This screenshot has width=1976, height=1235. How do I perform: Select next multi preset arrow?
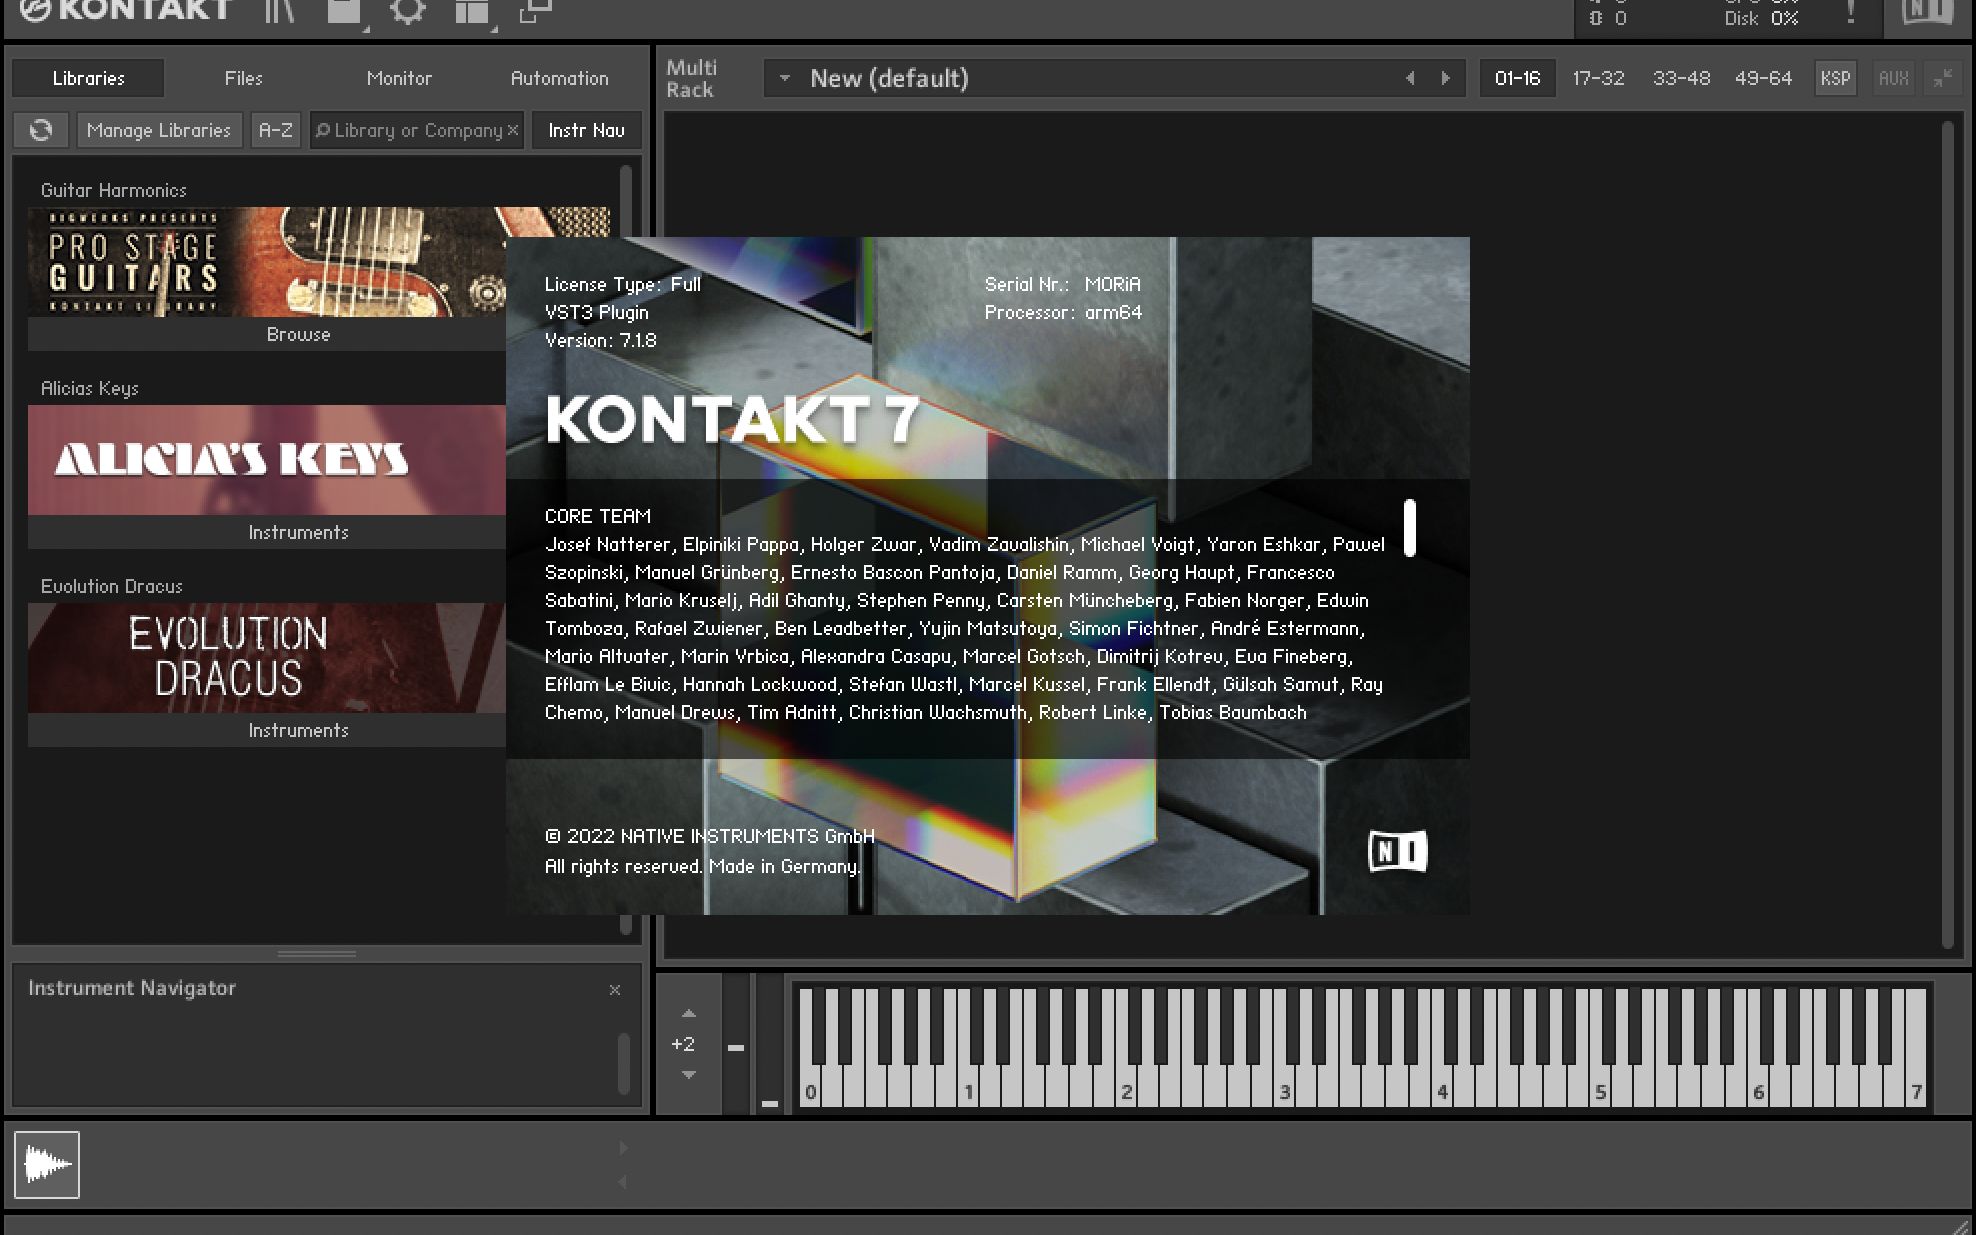pyautogui.click(x=1445, y=78)
